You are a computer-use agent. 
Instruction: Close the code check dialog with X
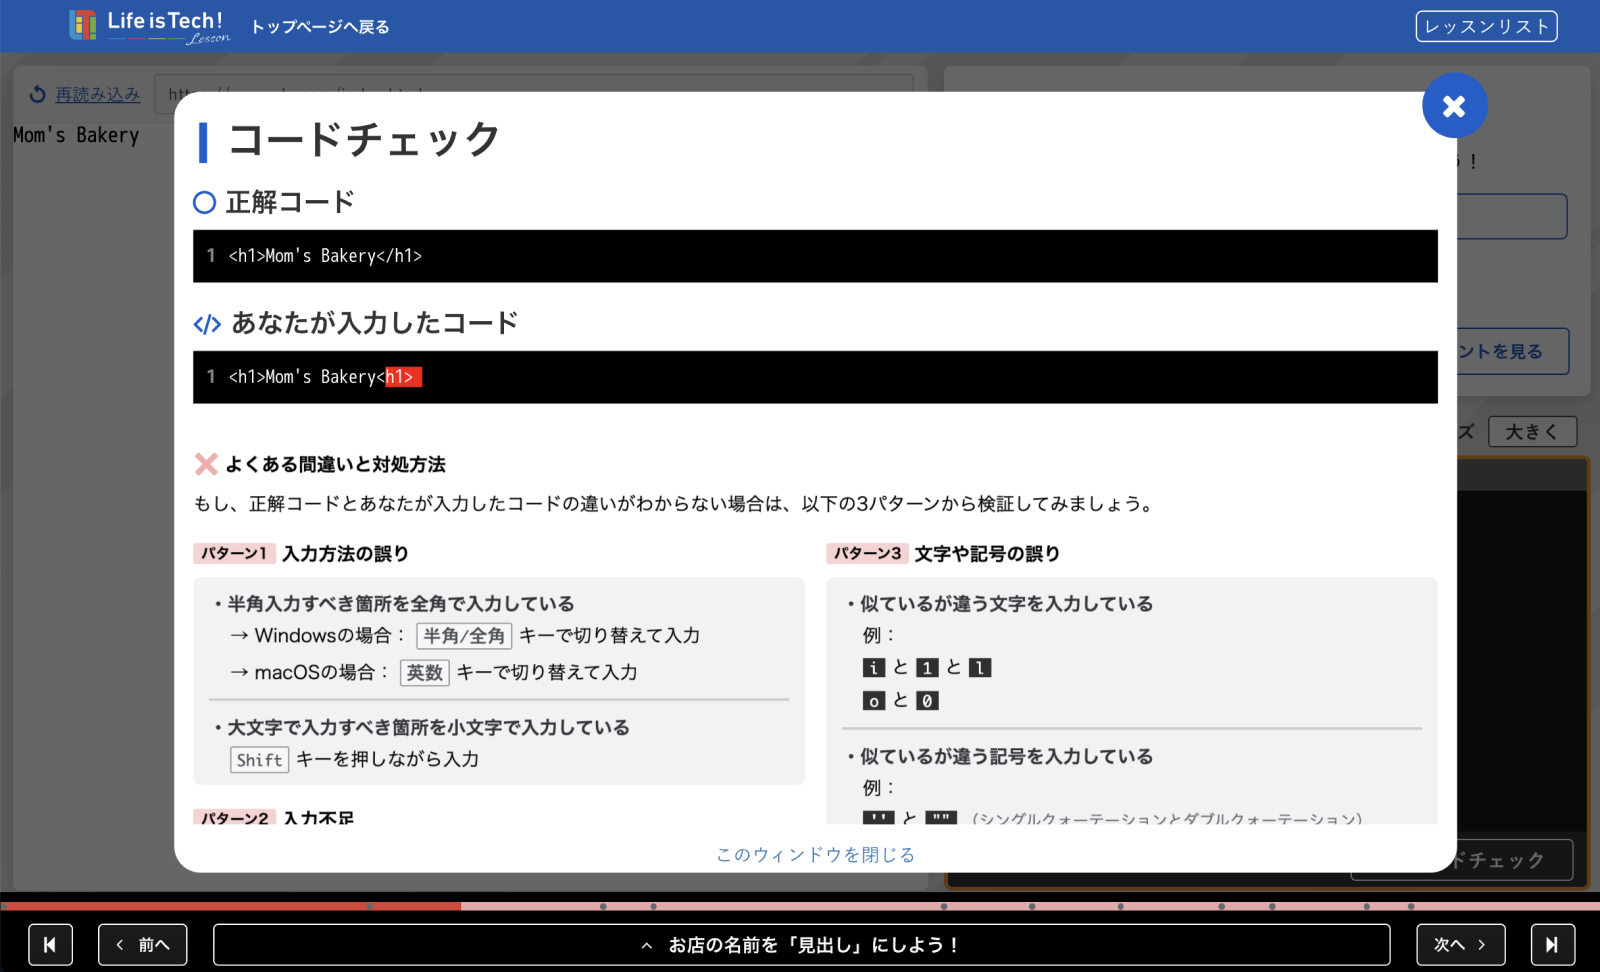(x=1454, y=106)
